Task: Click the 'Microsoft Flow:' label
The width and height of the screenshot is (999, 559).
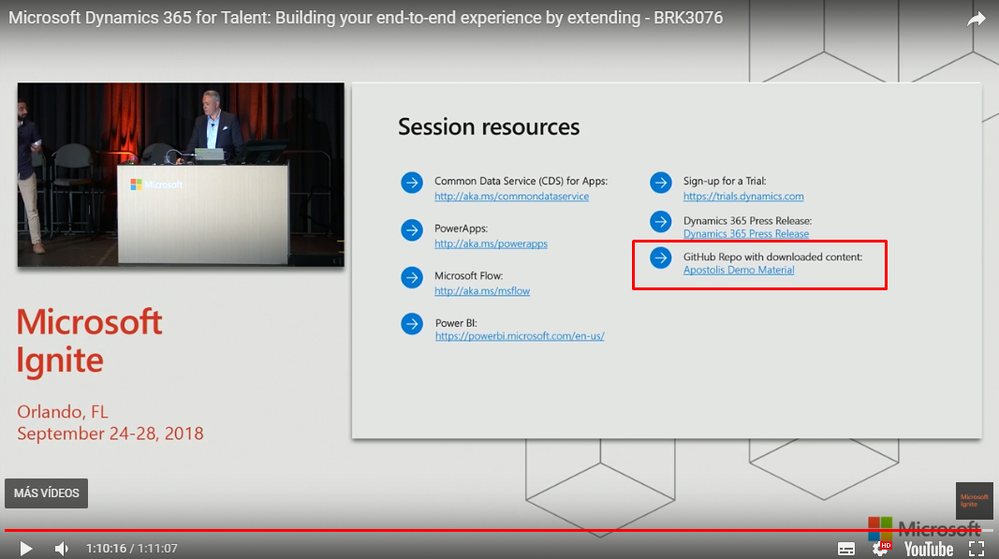Action: pyautogui.click(x=469, y=276)
